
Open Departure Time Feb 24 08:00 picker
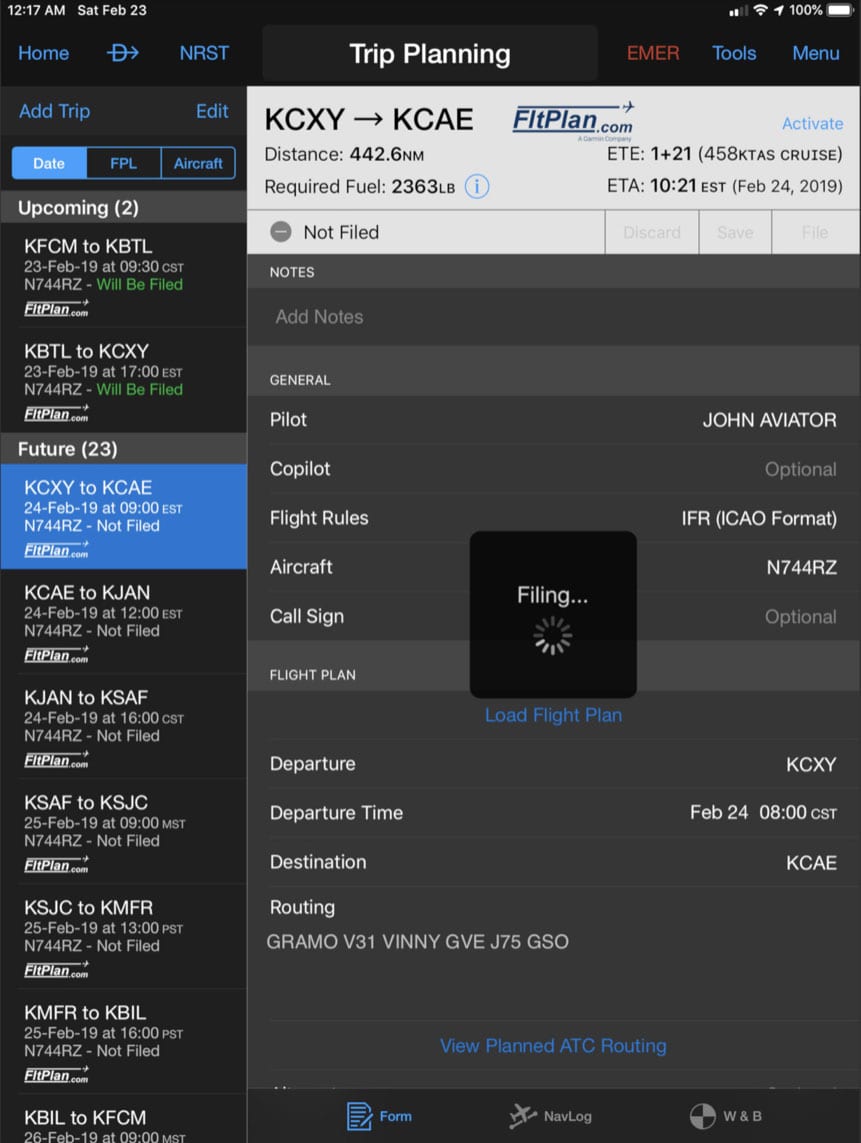tap(553, 813)
